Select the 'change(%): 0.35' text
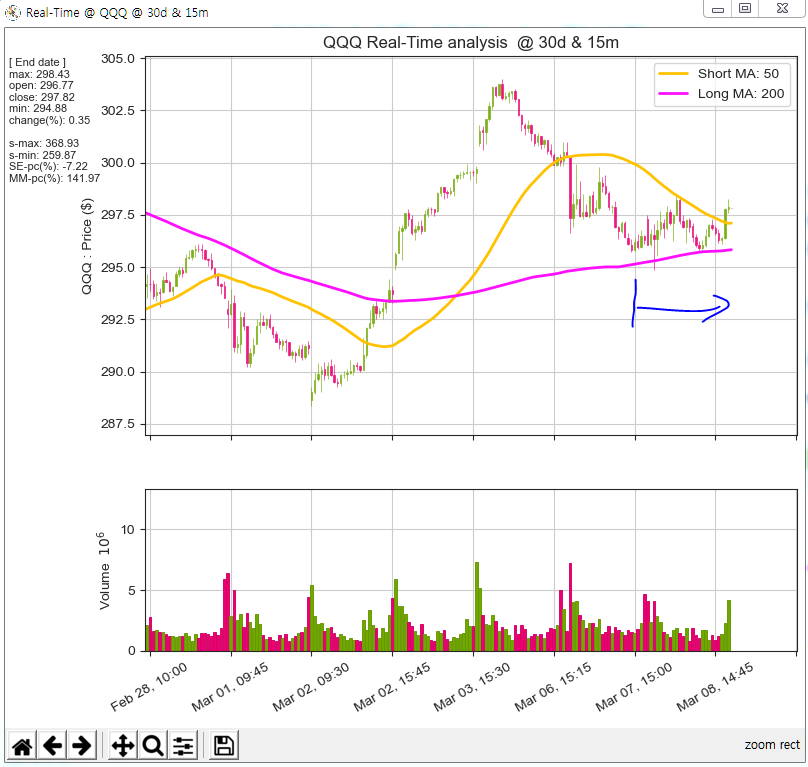 click(49, 121)
